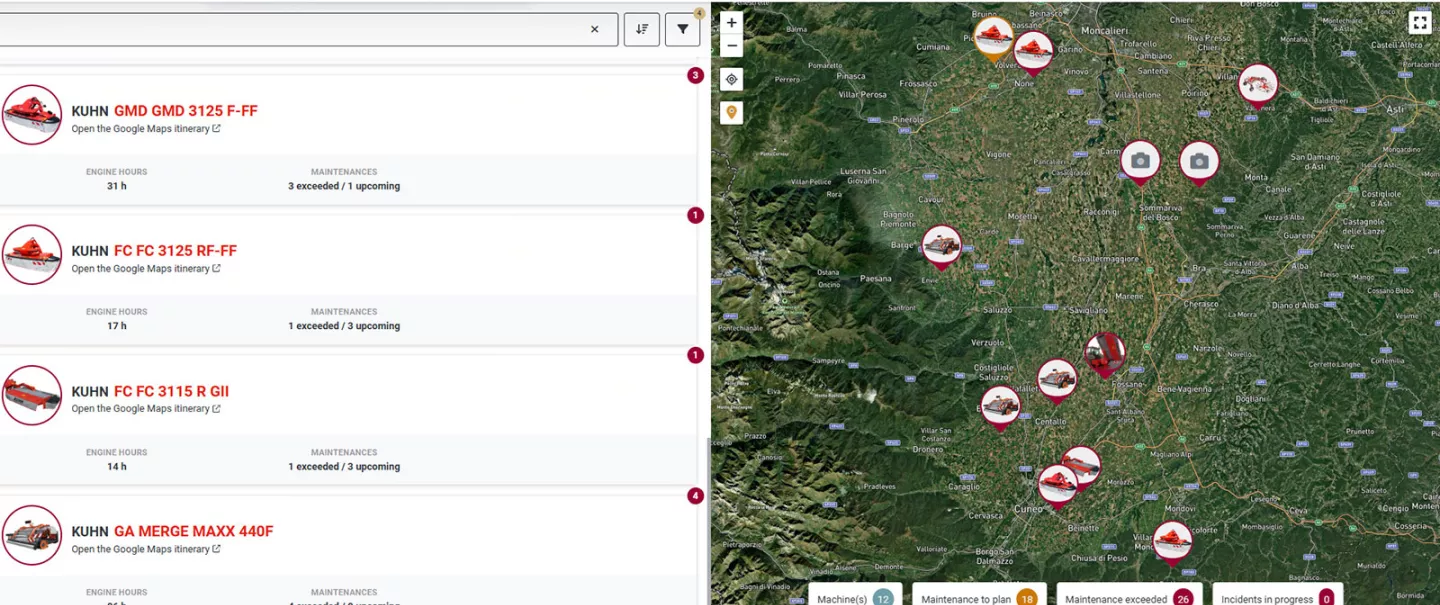Image resolution: width=1440 pixels, height=605 pixels.
Task: Clear the search field with the X
Action: click(x=594, y=29)
